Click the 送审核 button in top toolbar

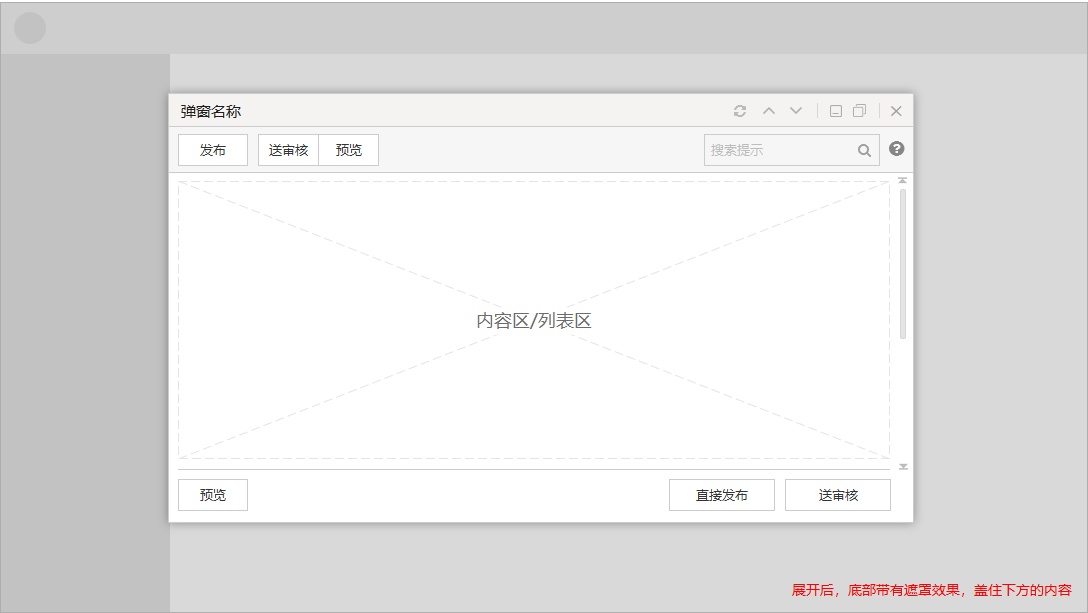pyautogui.click(x=289, y=150)
